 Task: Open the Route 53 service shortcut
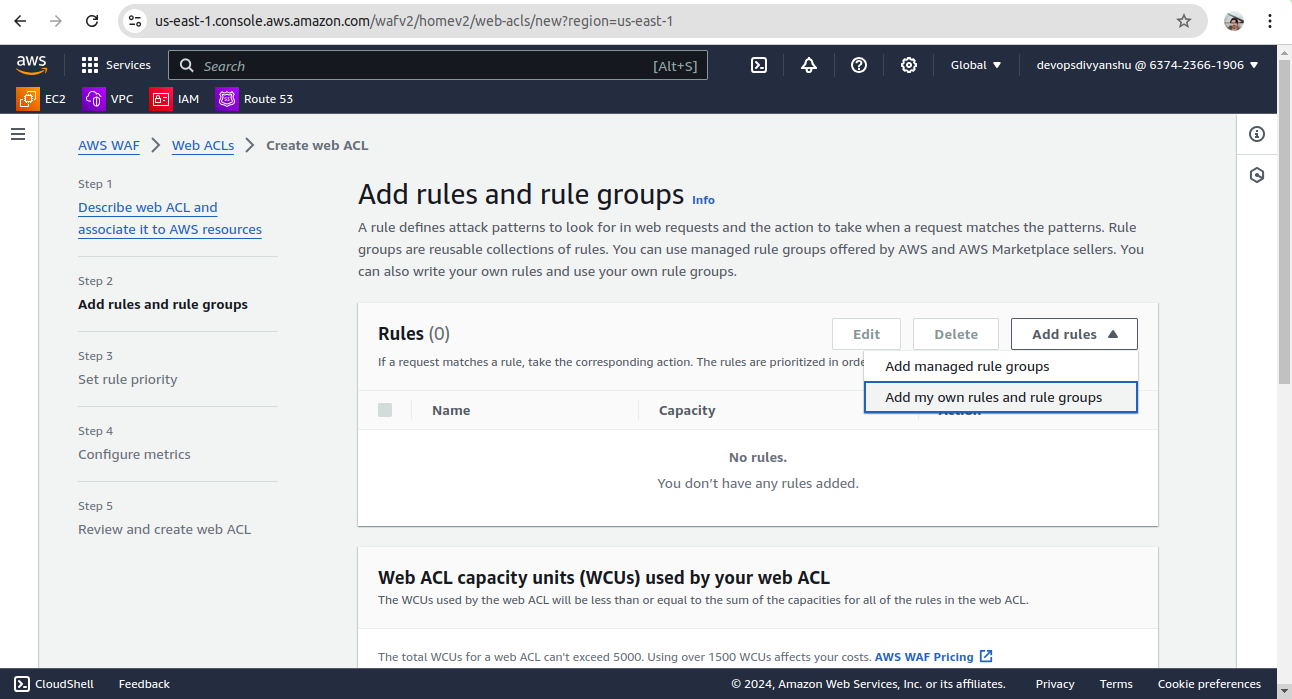click(x=255, y=99)
